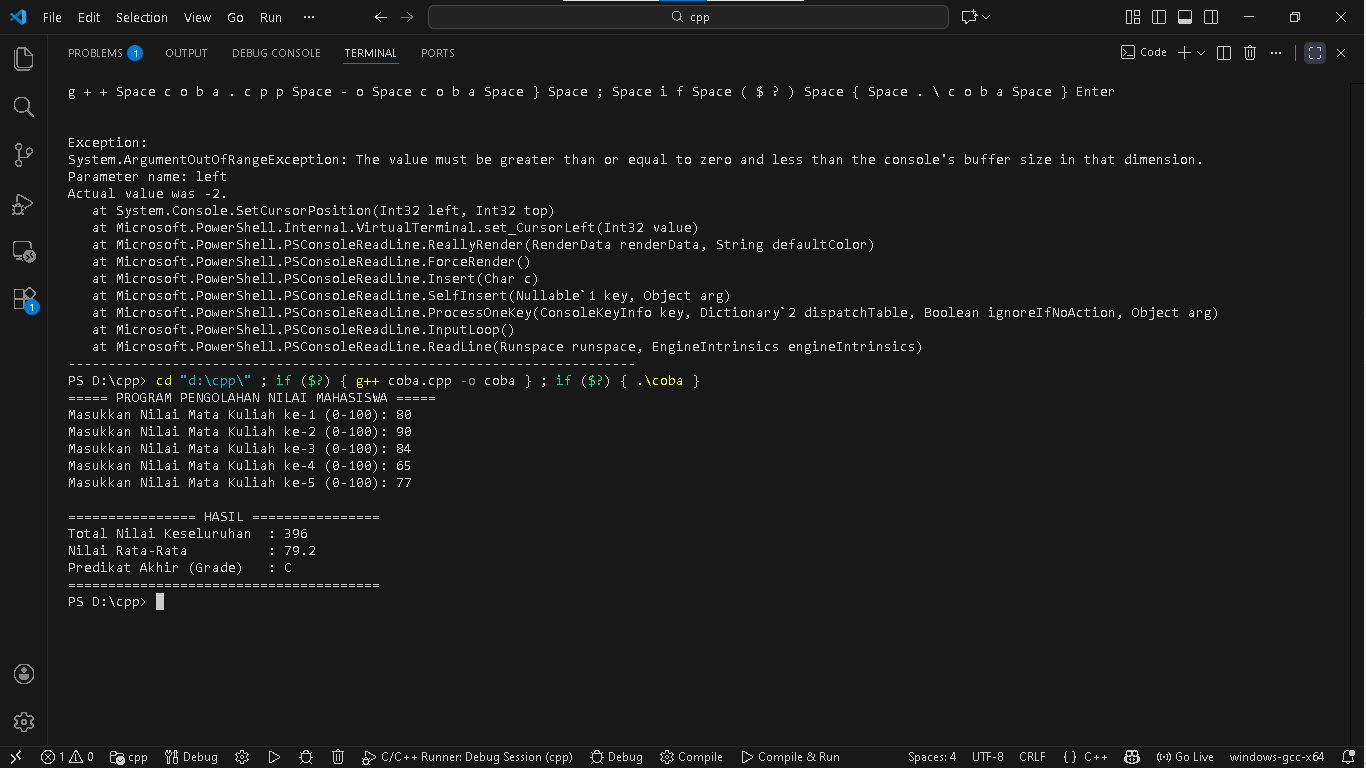The image size is (1366, 768).
Task: Click Compile in the status bar
Action: (x=692, y=757)
